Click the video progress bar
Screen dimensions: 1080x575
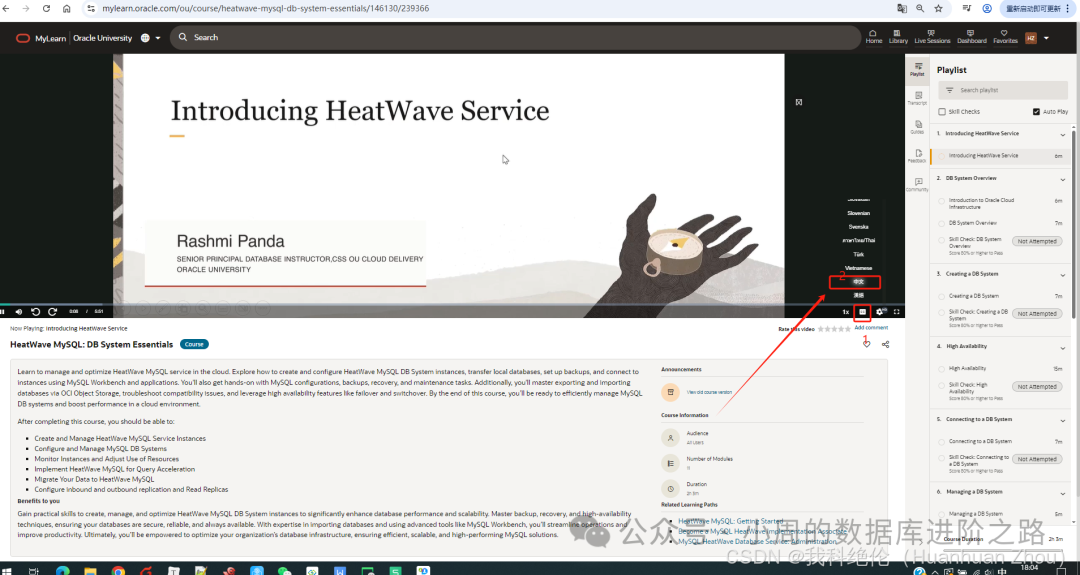(x=452, y=304)
